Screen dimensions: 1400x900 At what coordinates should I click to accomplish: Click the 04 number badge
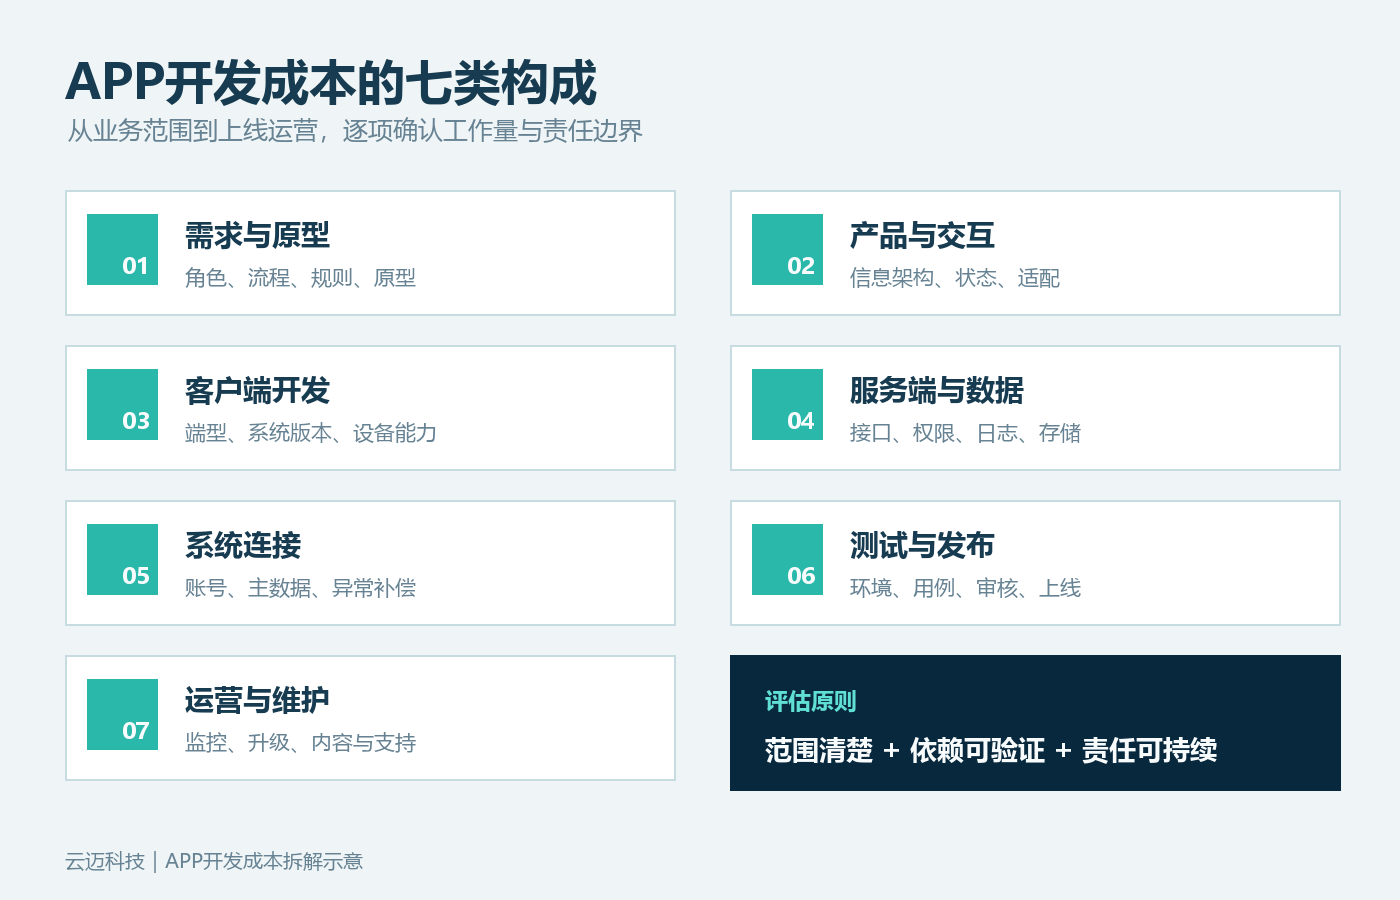(x=787, y=404)
